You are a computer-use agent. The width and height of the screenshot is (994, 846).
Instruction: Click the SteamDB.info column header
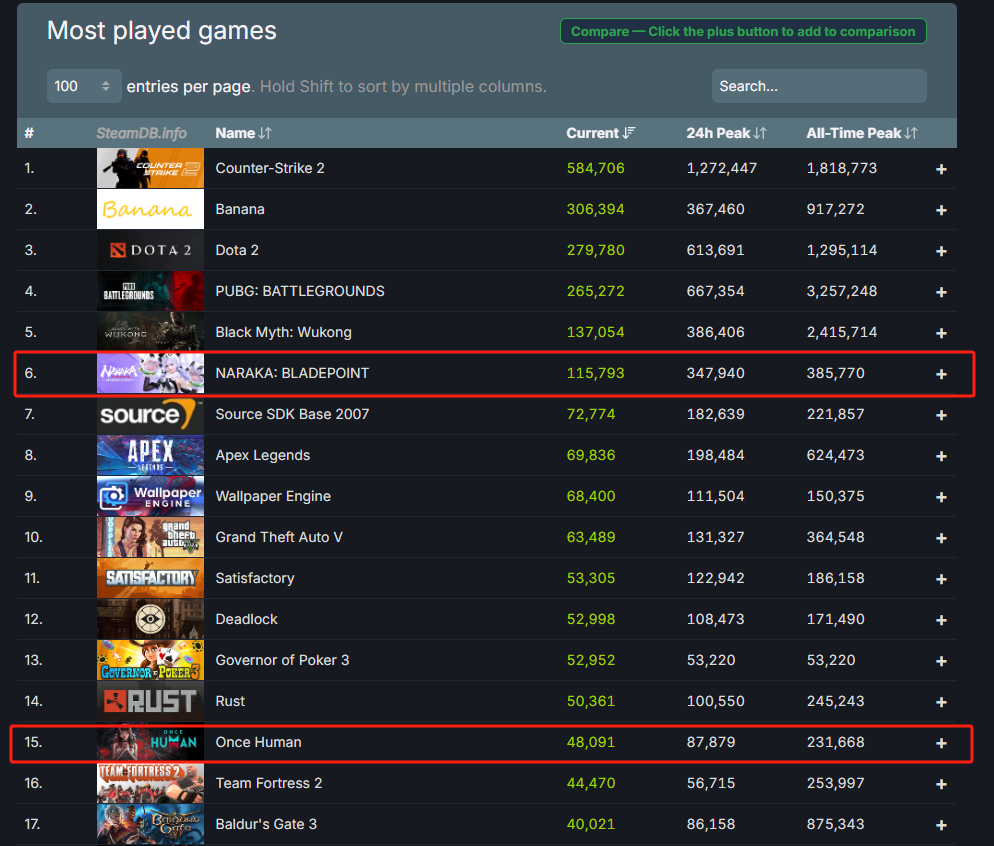click(141, 133)
